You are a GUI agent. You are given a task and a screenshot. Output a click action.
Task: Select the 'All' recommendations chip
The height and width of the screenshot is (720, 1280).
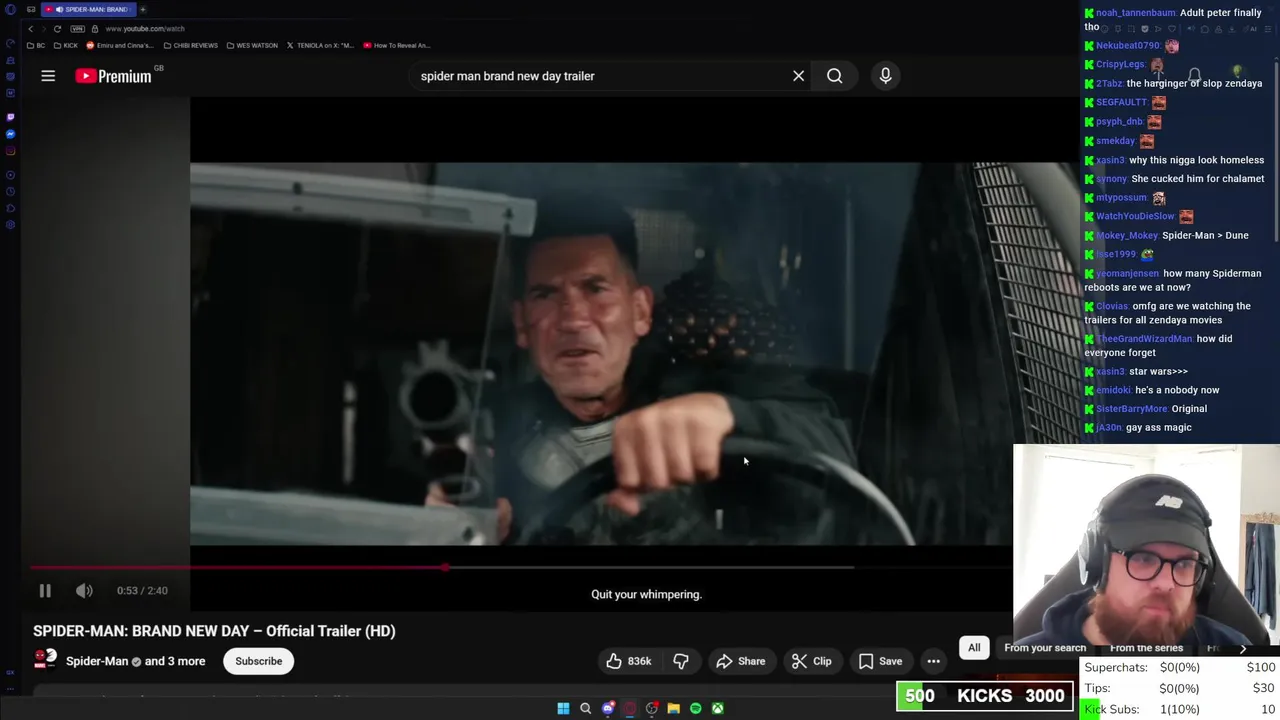pyautogui.click(x=974, y=648)
